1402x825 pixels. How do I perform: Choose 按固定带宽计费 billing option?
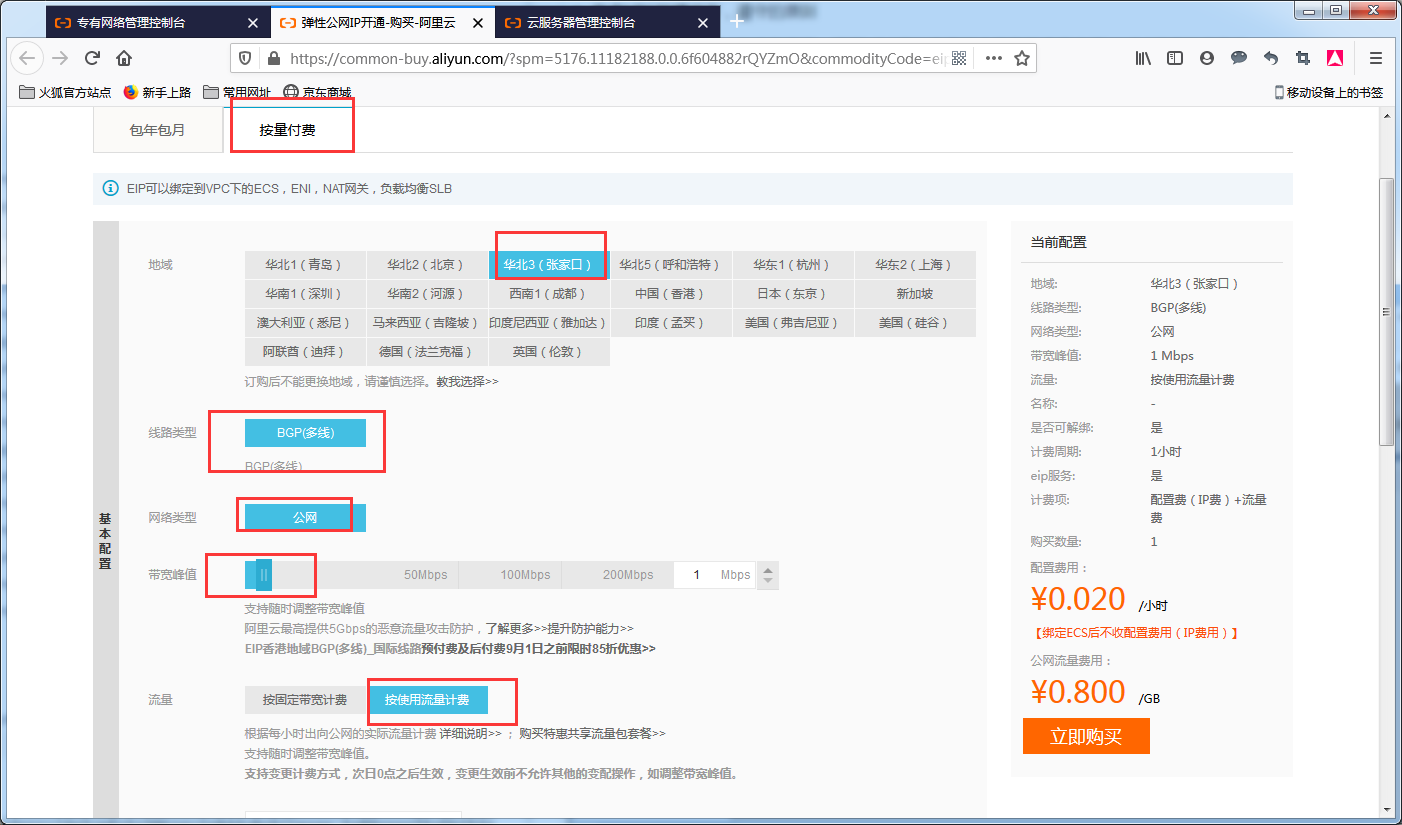304,699
